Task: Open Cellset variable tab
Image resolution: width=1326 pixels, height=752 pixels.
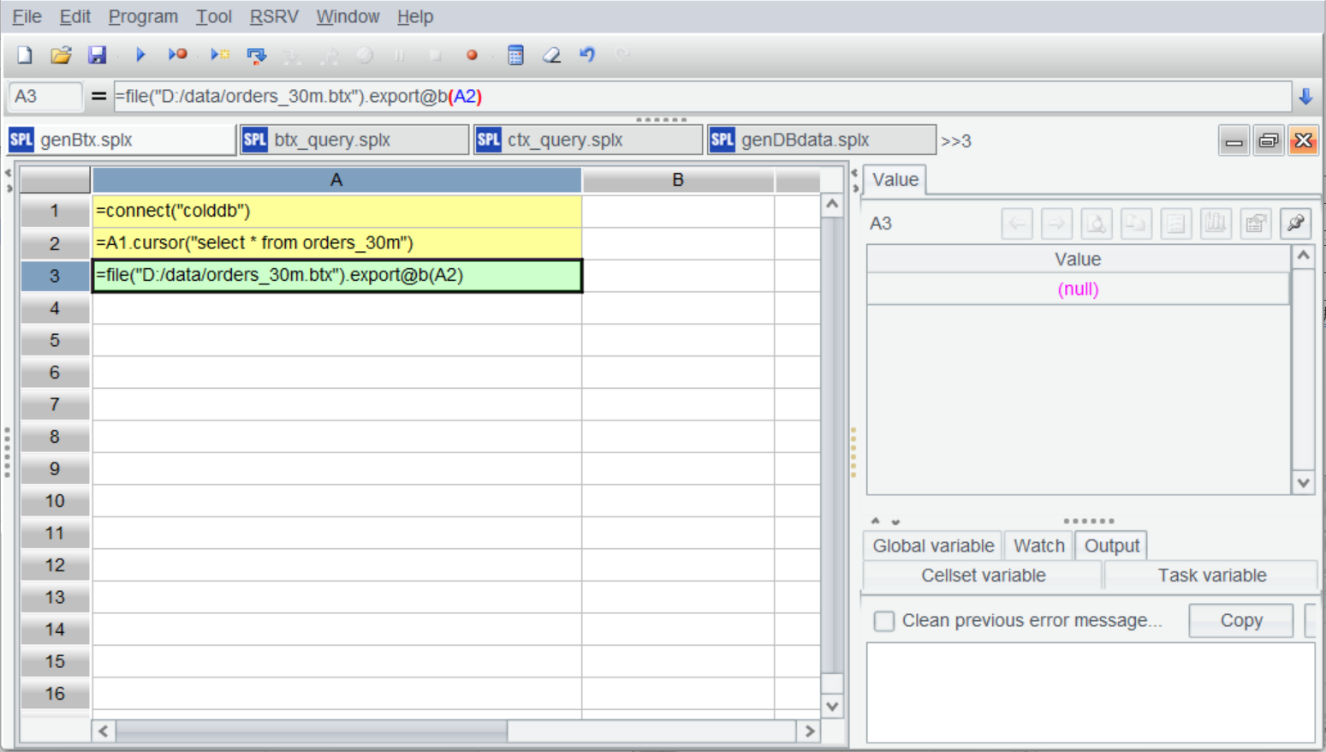Action: (x=983, y=576)
